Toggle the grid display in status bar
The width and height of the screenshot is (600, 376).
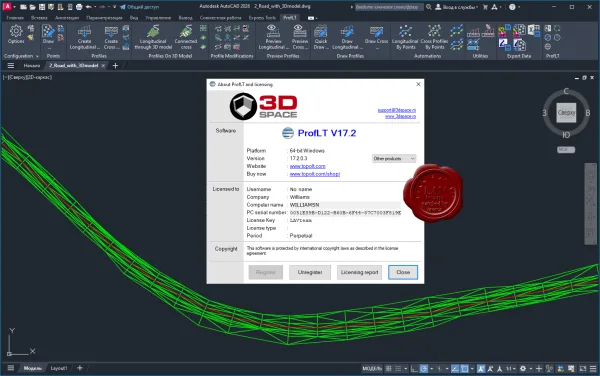pos(389,368)
